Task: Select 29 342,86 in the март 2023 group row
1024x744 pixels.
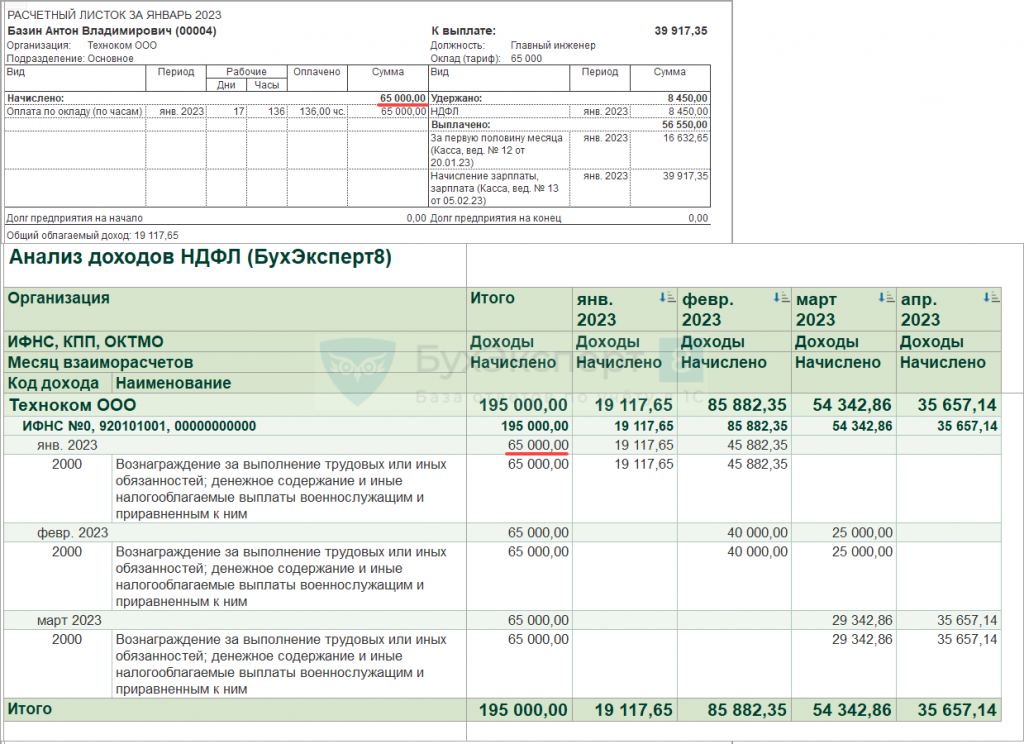Action: tap(862, 621)
